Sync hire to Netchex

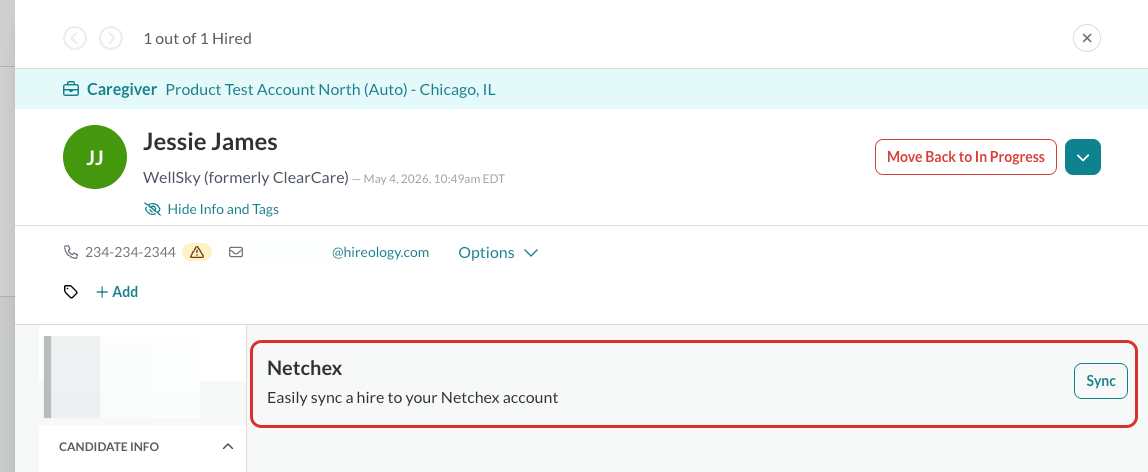(x=1100, y=381)
